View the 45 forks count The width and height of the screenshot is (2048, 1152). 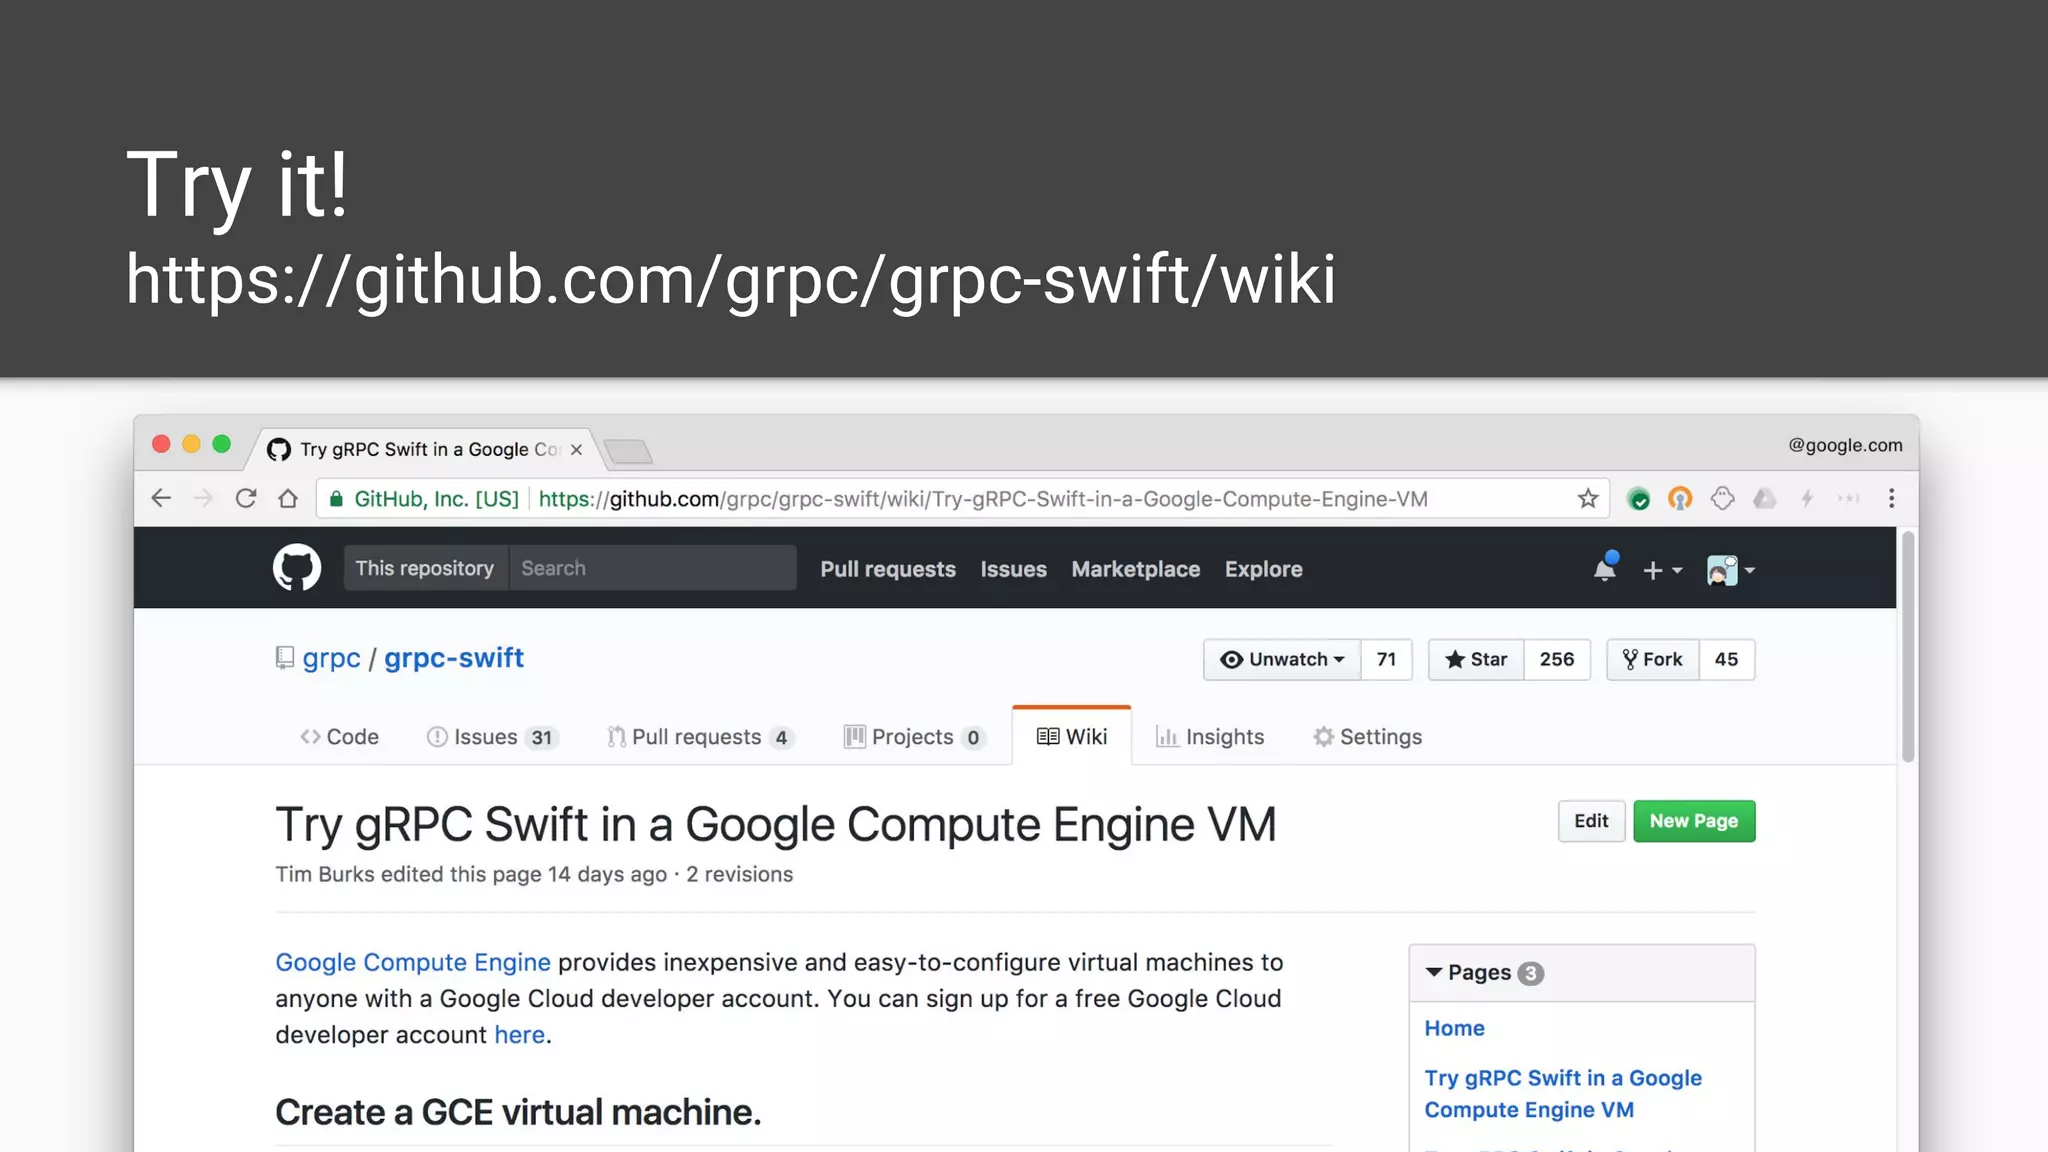click(1726, 659)
